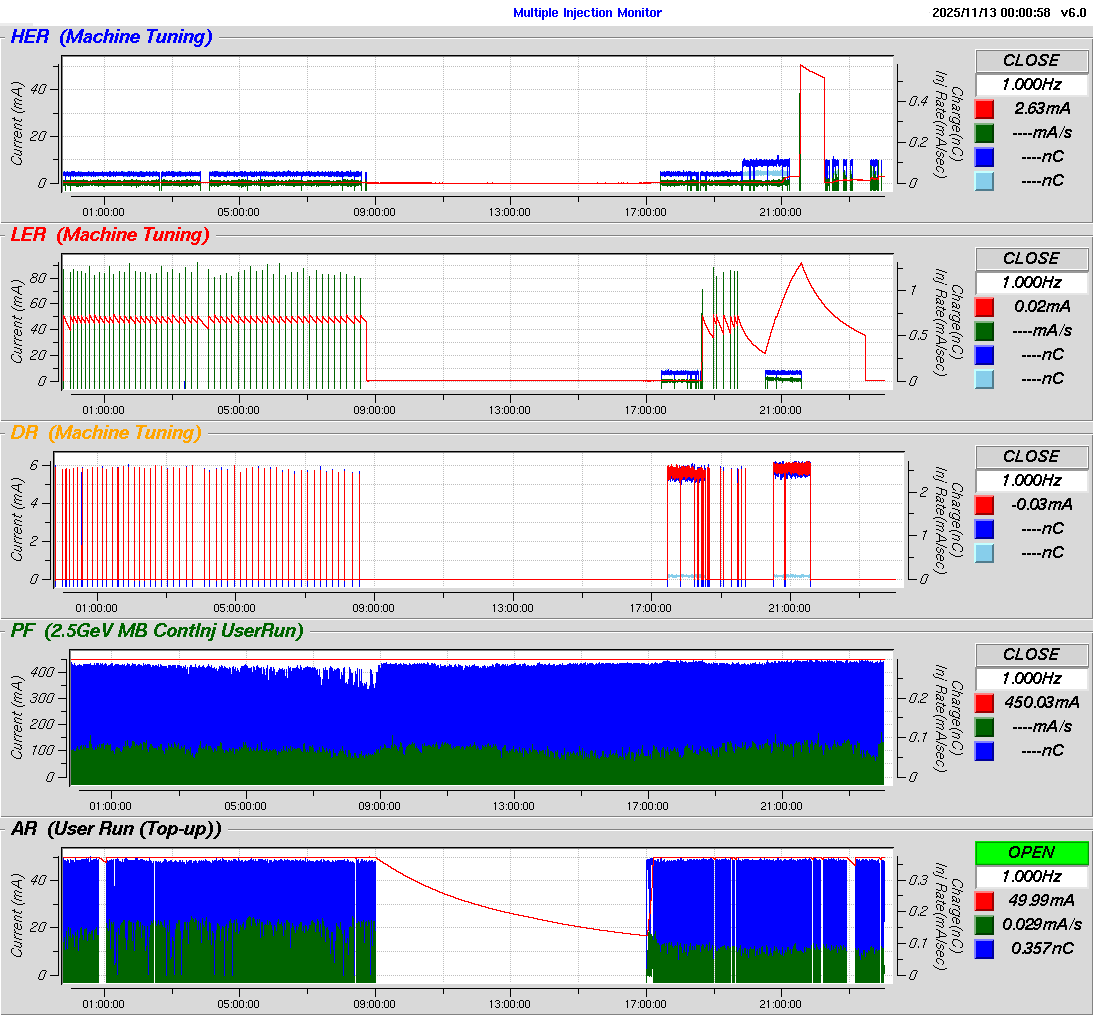The width and height of the screenshot is (1093, 1015).
Task: Click the AR 0.357nC charge readout
Action: point(1041,948)
